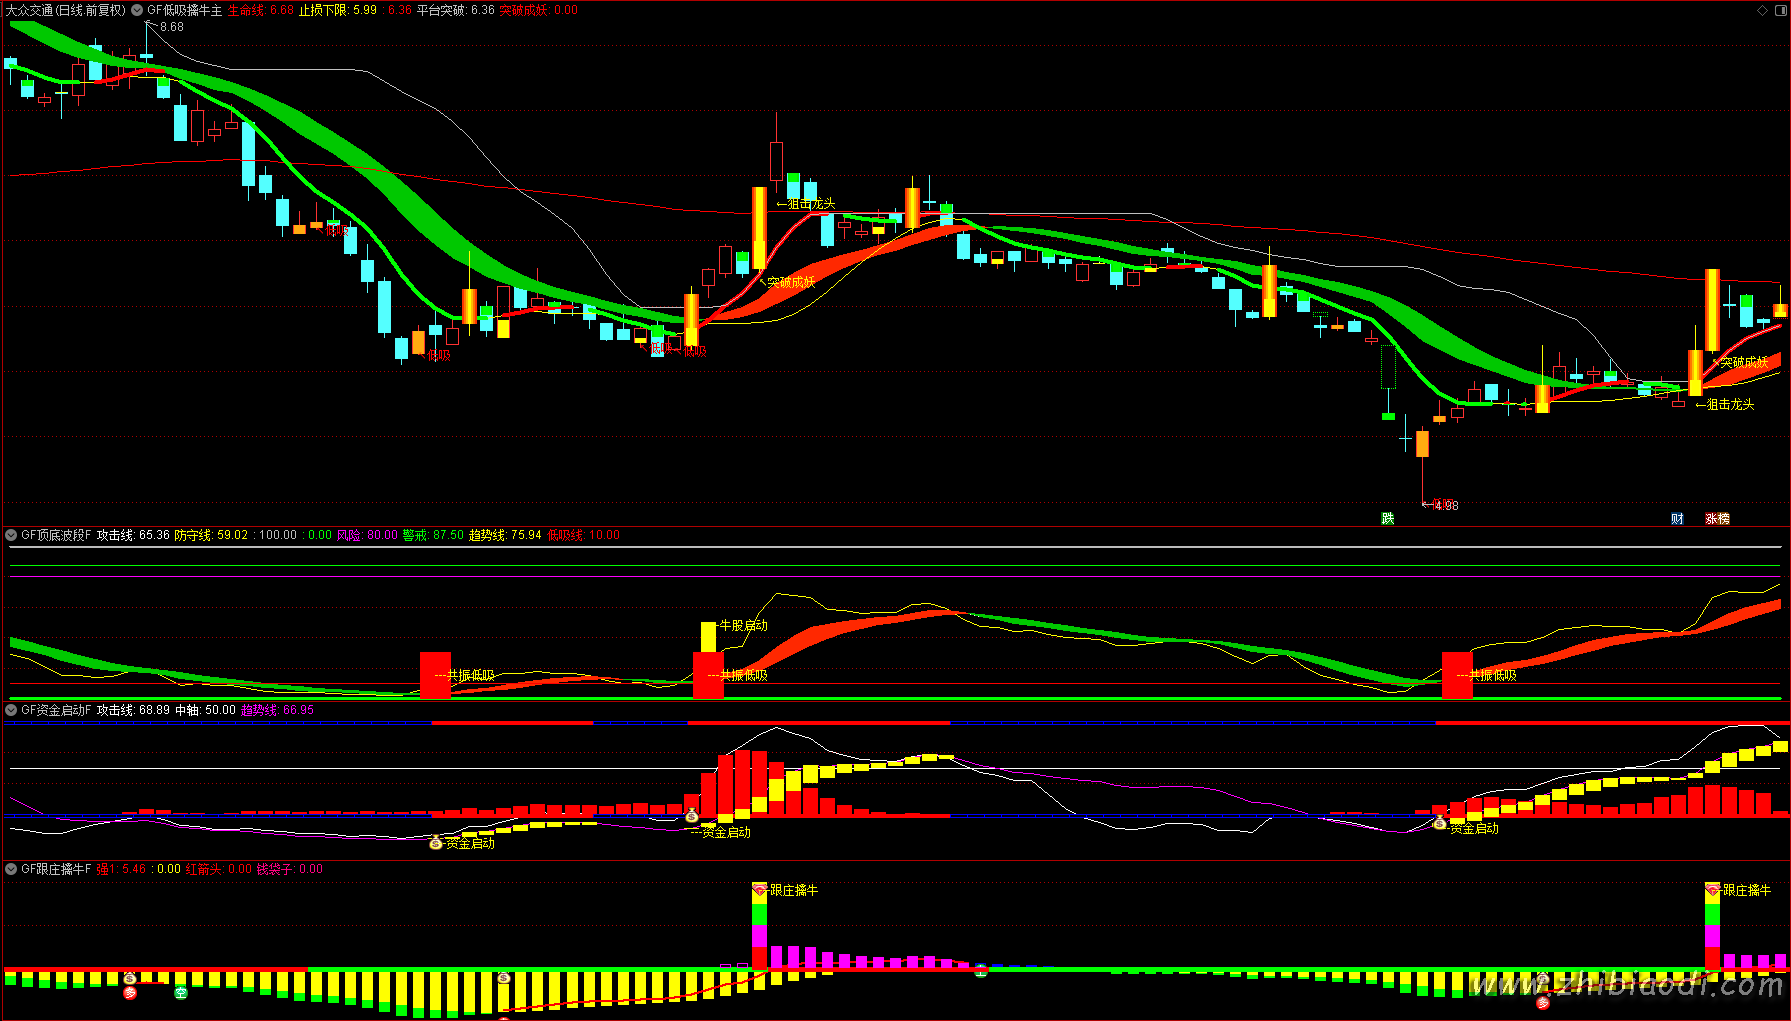The height and width of the screenshot is (1021, 1791).
Task: Click the 8.68 high price marker
Action: click(x=171, y=27)
